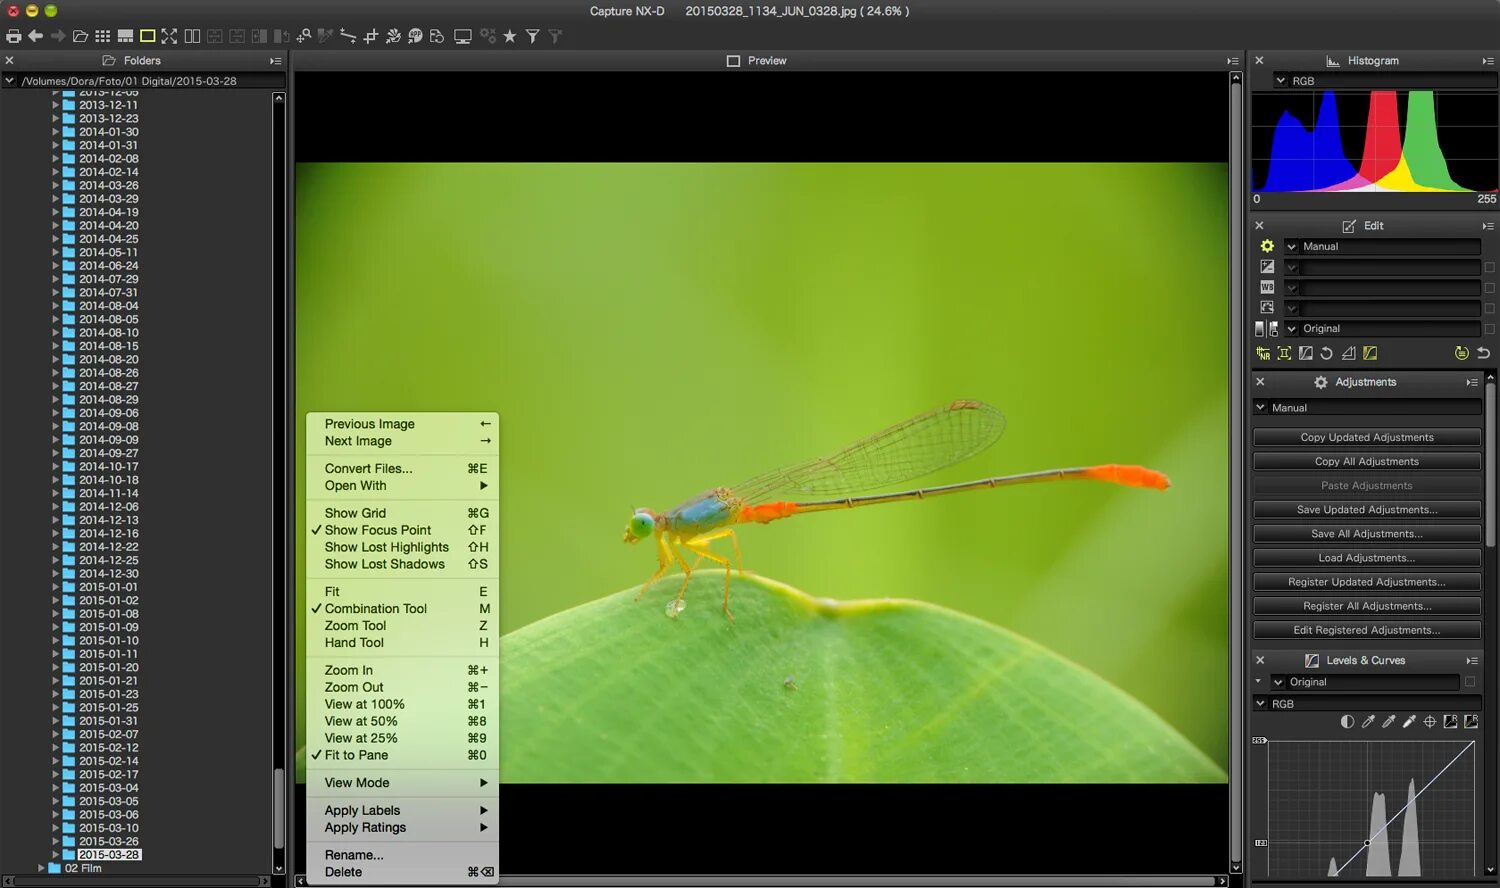Select the filmstrip view layout icon

tap(125, 36)
